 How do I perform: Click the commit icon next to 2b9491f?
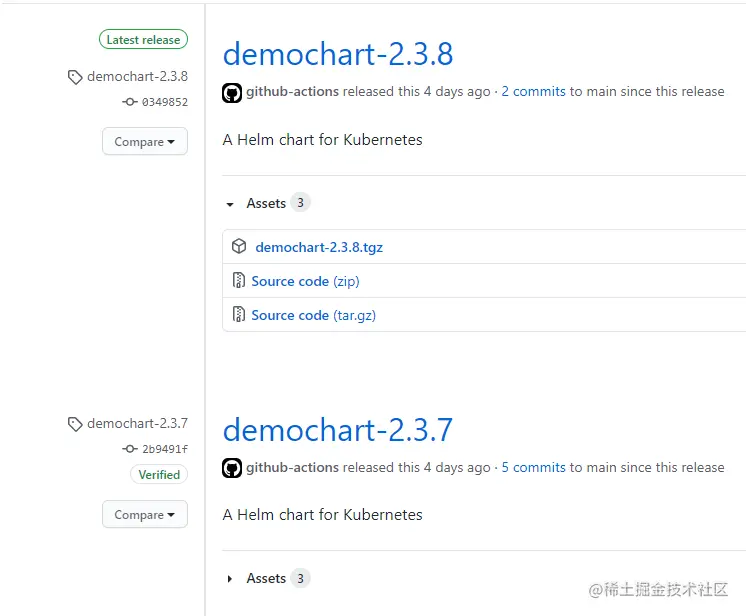point(129,449)
